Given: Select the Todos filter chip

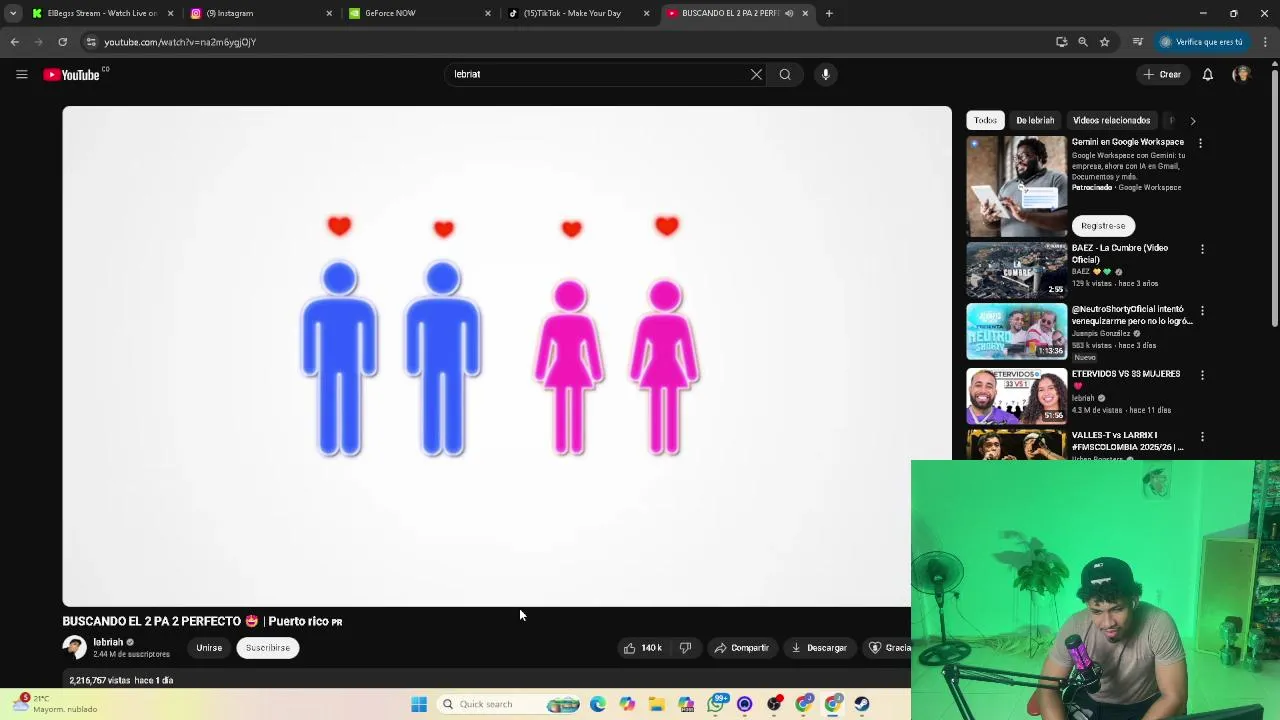Looking at the screenshot, I should [985, 120].
